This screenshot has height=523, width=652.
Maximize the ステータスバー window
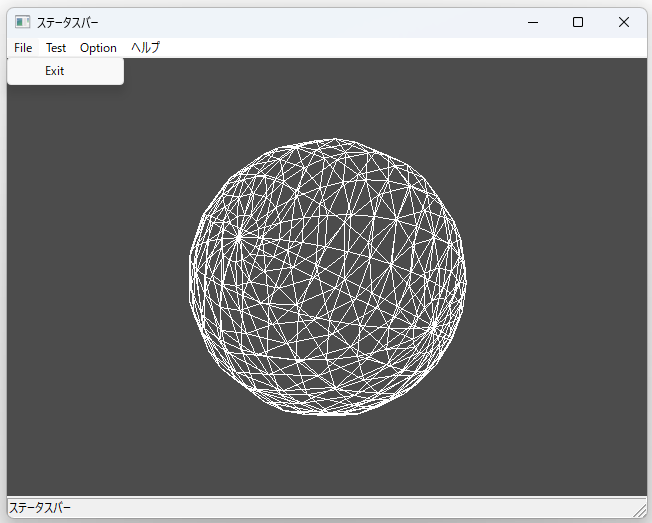coord(578,22)
